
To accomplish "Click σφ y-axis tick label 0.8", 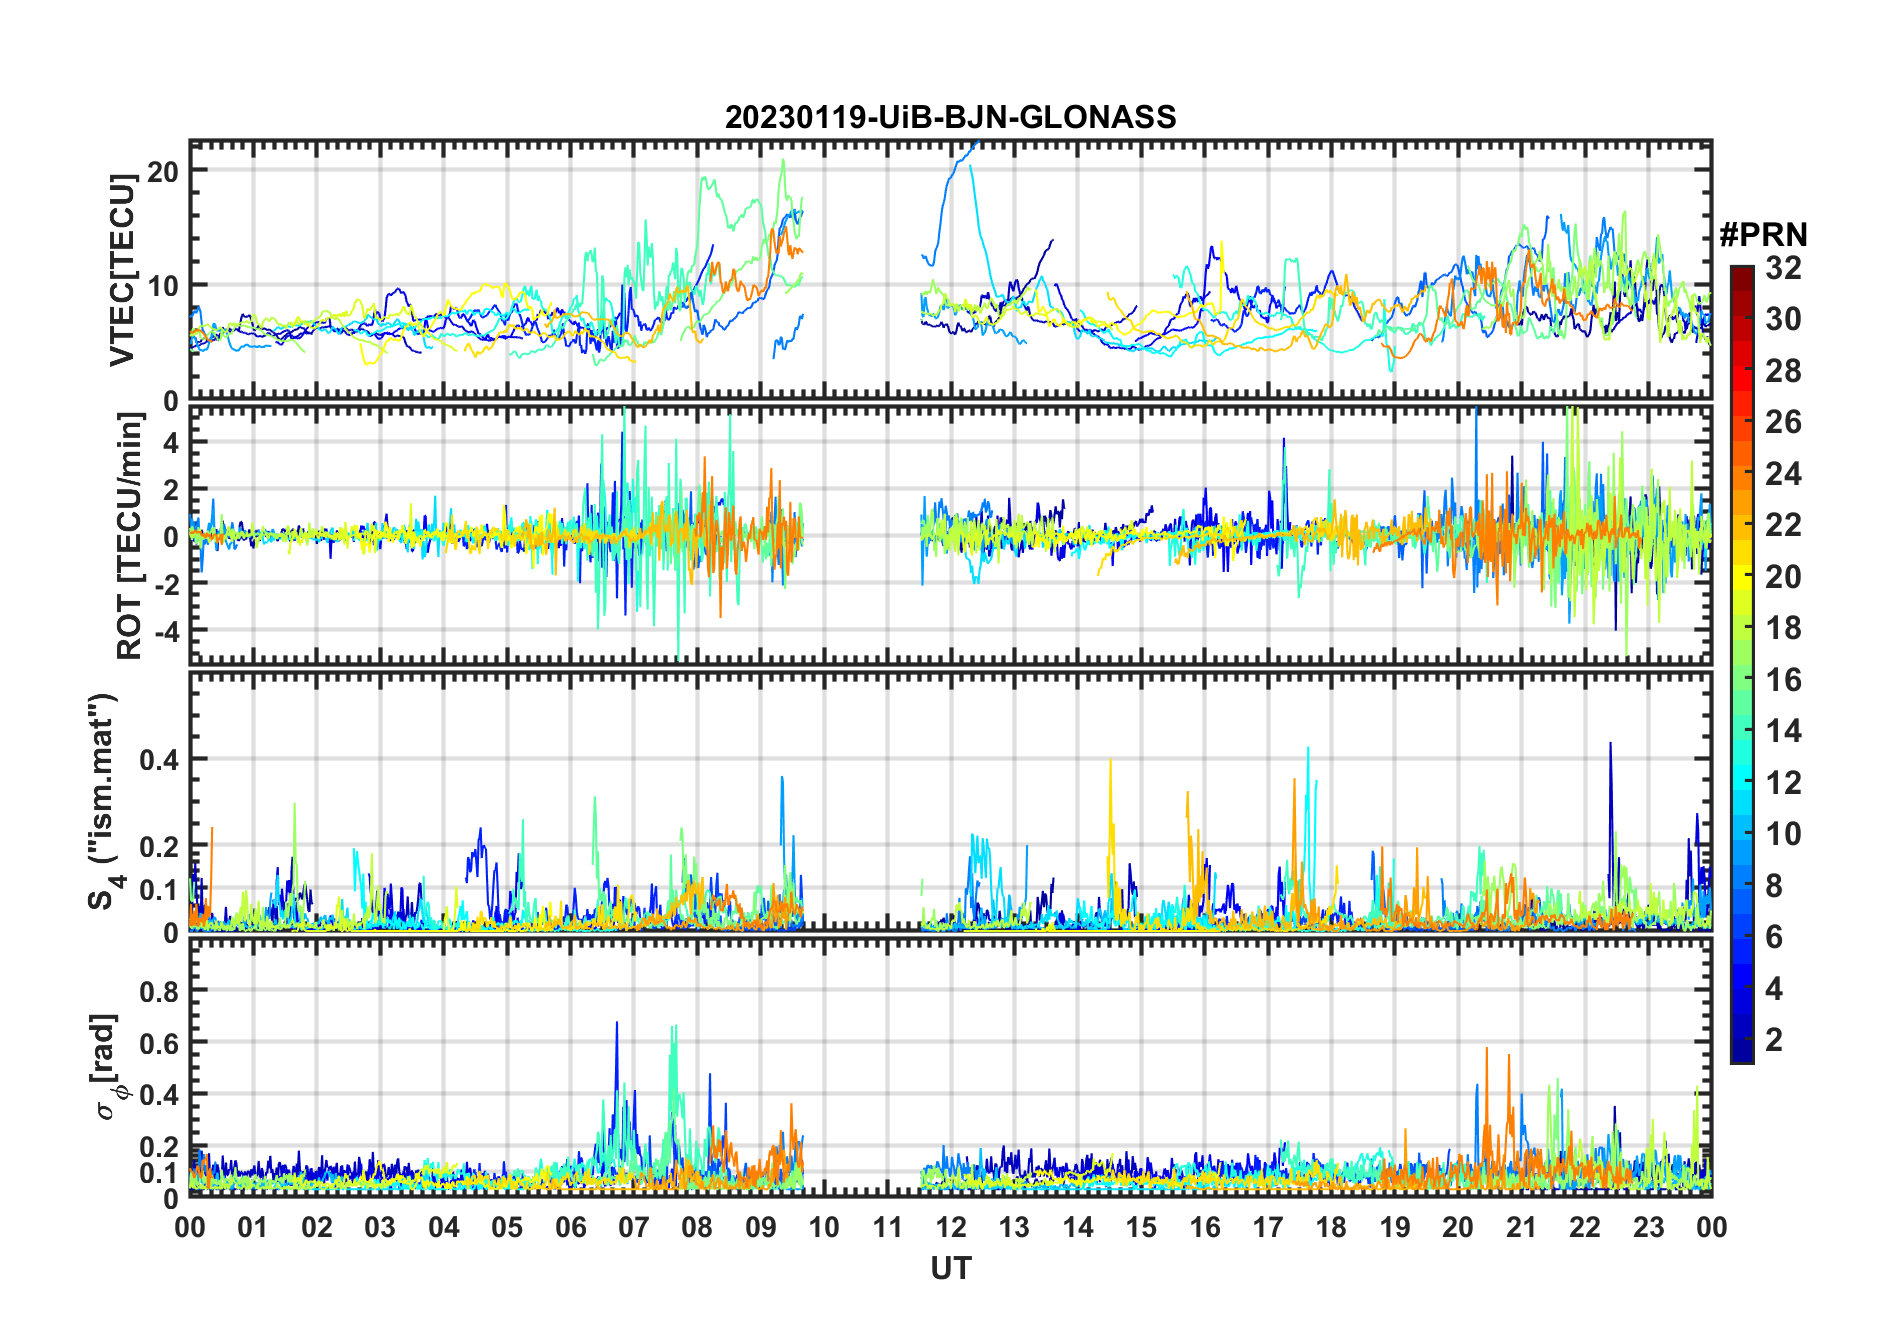I will [159, 992].
